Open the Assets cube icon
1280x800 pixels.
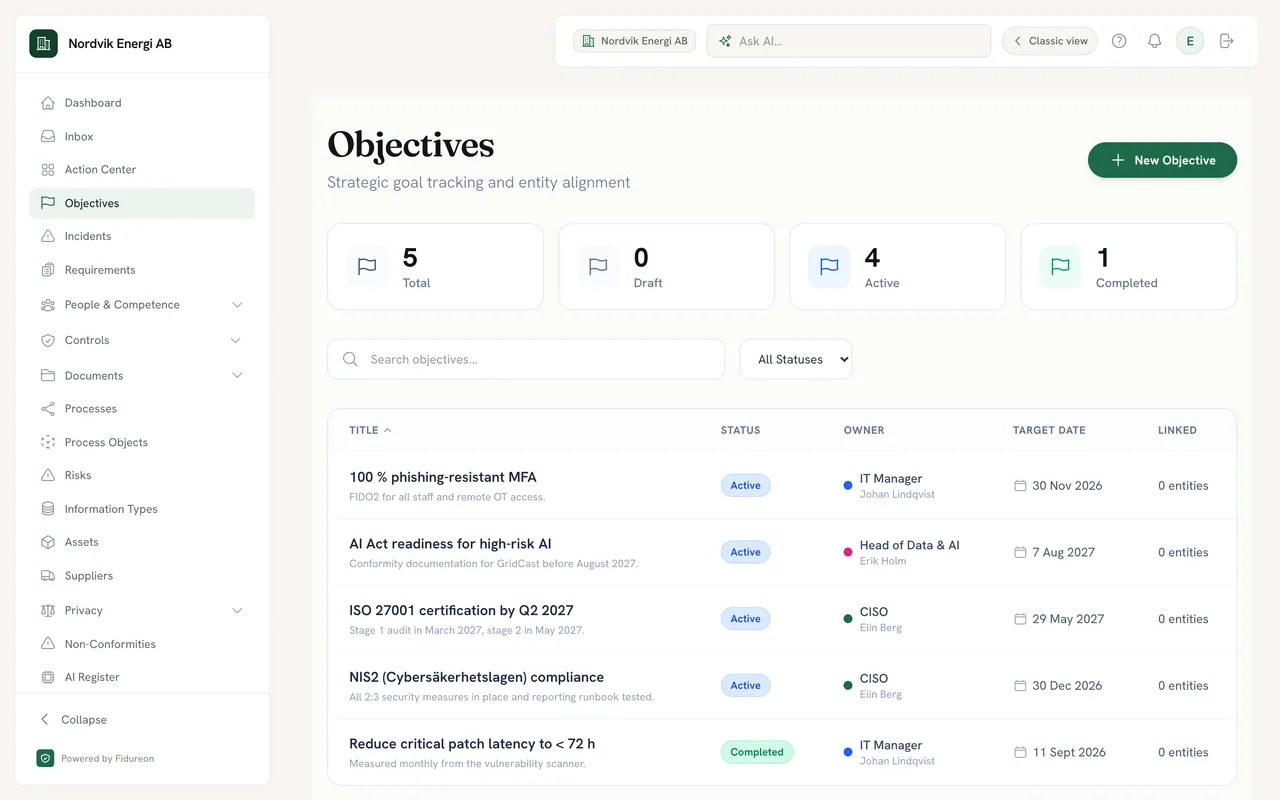pyautogui.click(x=47, y=542)
